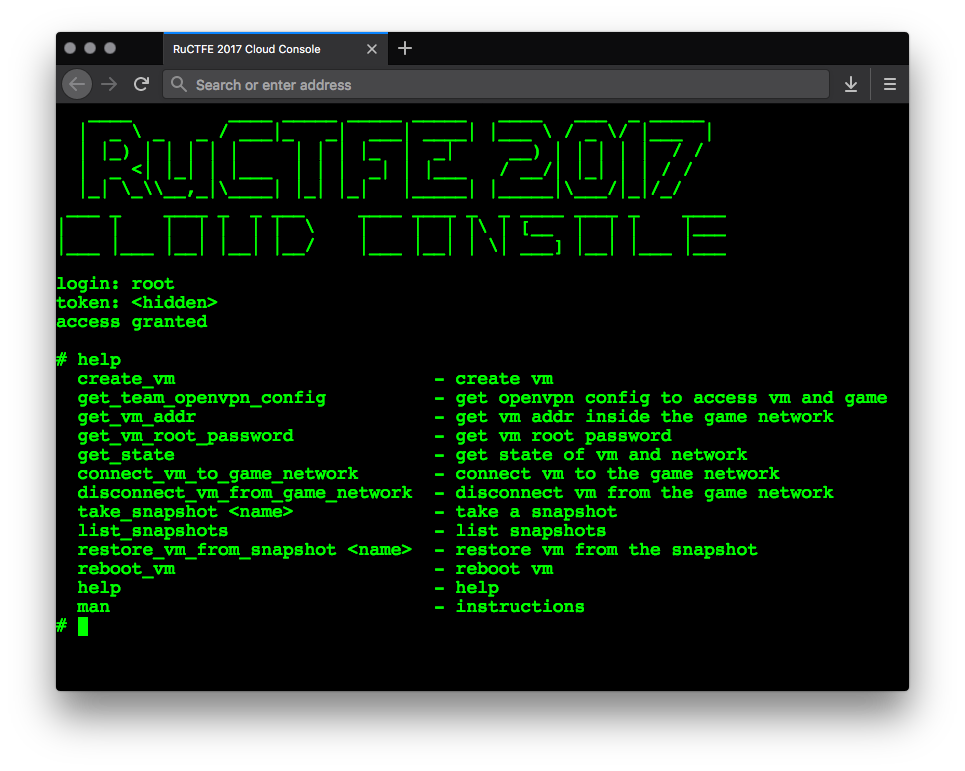Click the 'RuCTFE 2017' ASCII art banner

396,160
